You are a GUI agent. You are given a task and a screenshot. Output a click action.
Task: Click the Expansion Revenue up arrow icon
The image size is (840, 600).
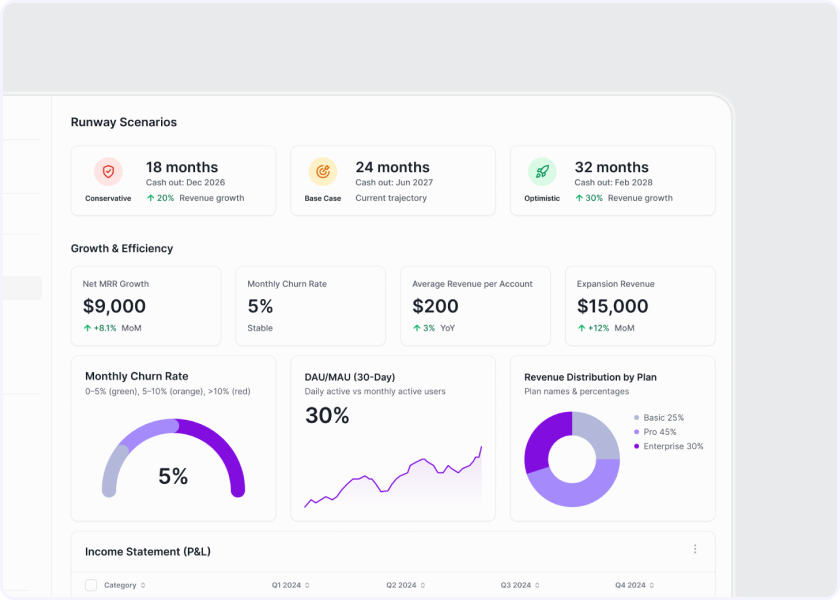pos(581,328)
